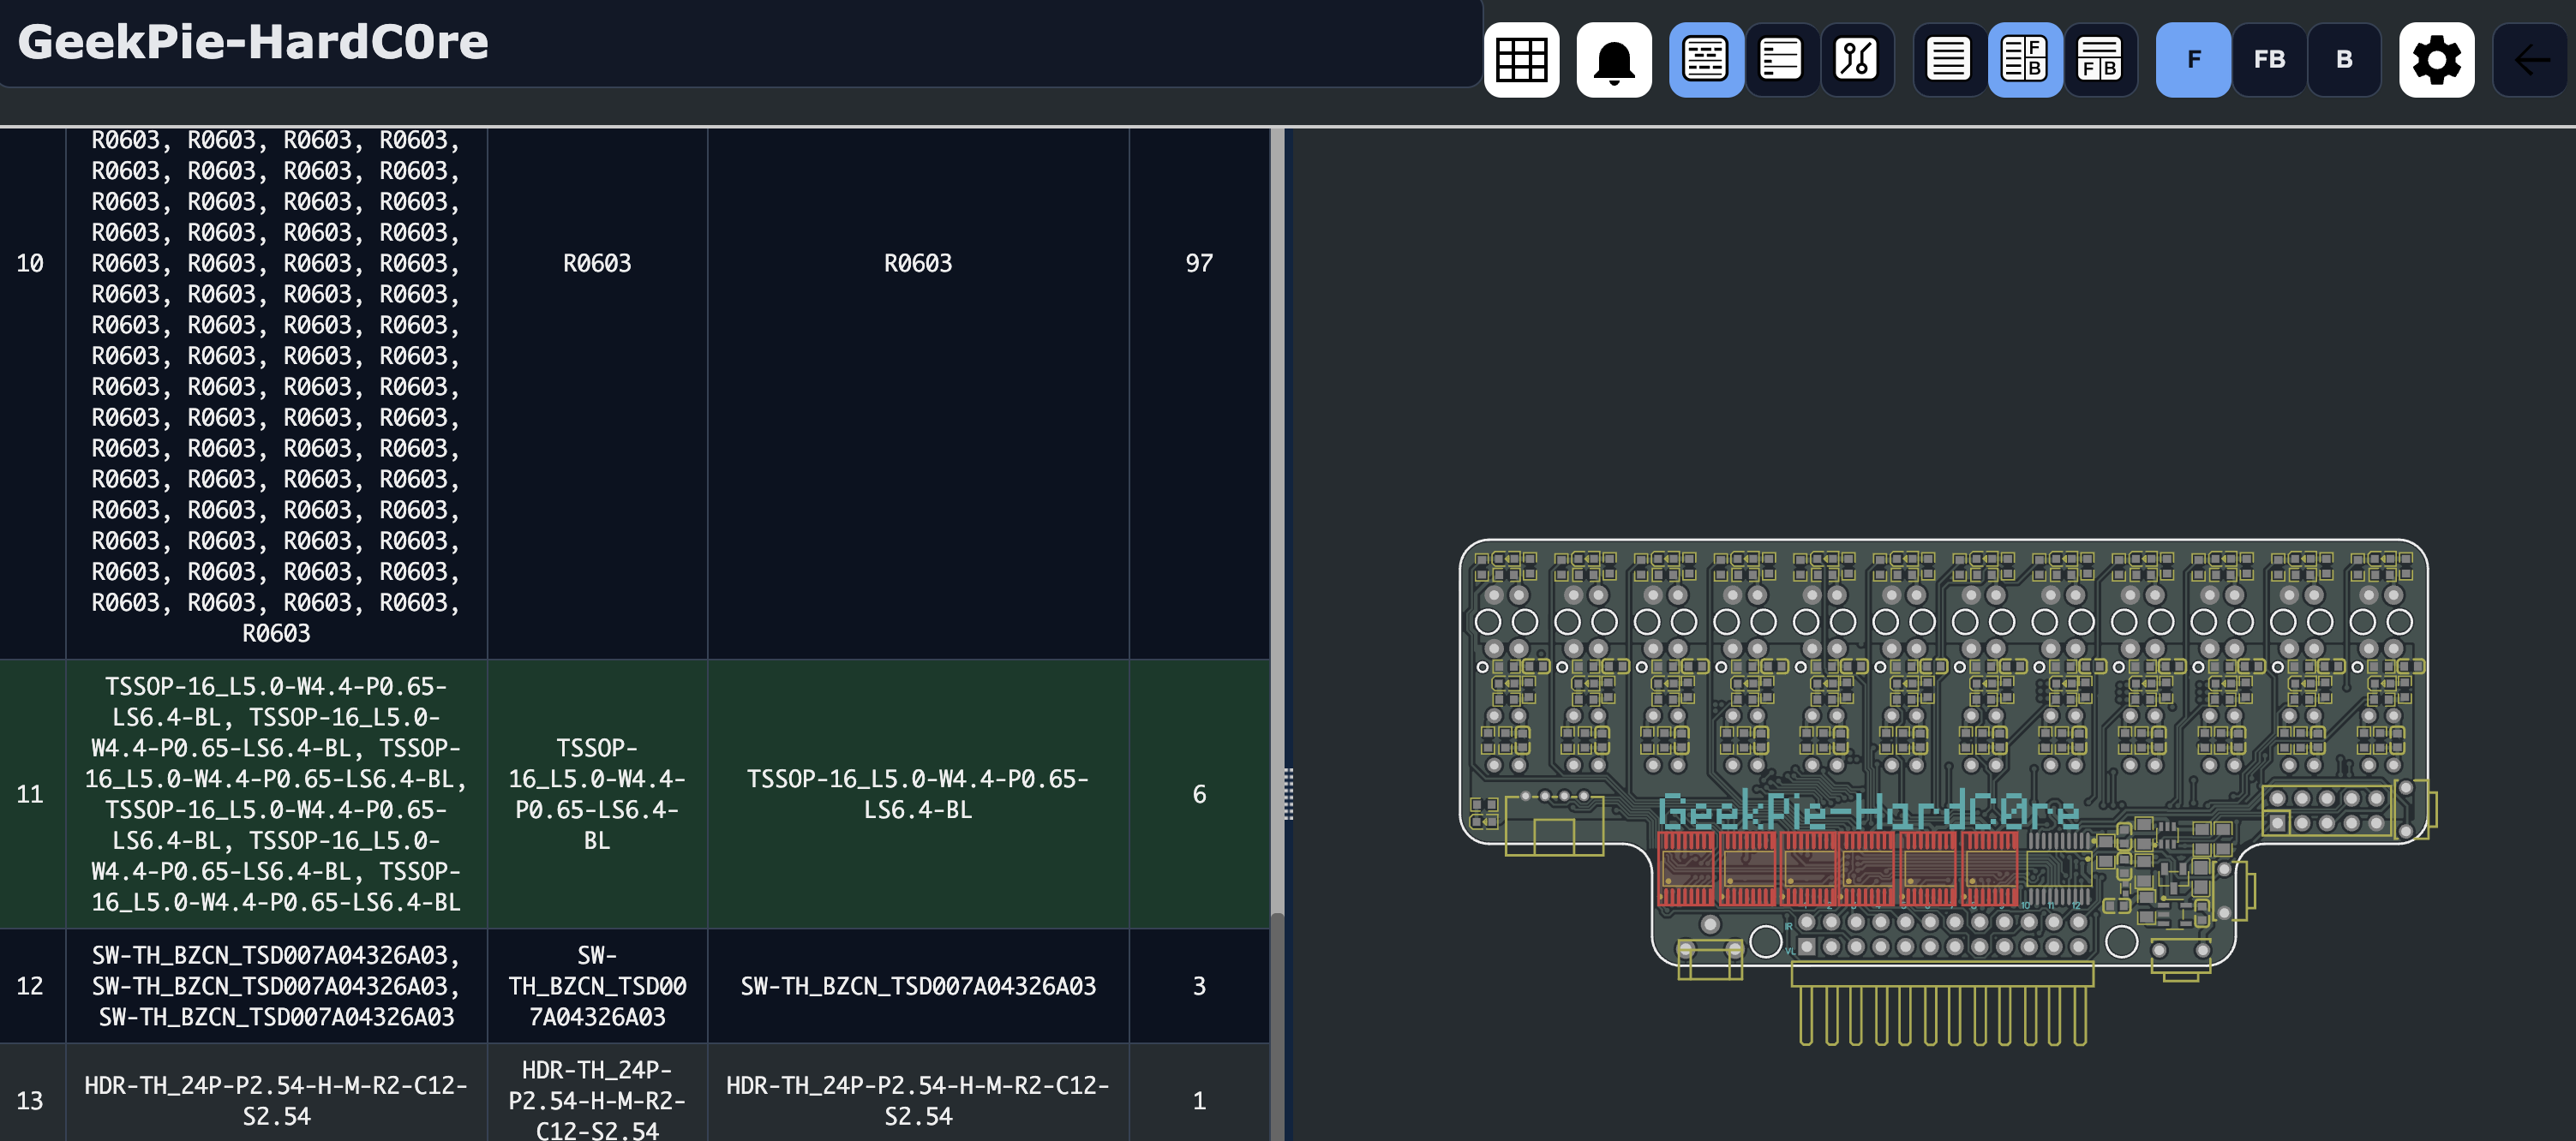Click the back arrow button
Viewport: 2576px width, 1141px height.
pos(2530,60)
